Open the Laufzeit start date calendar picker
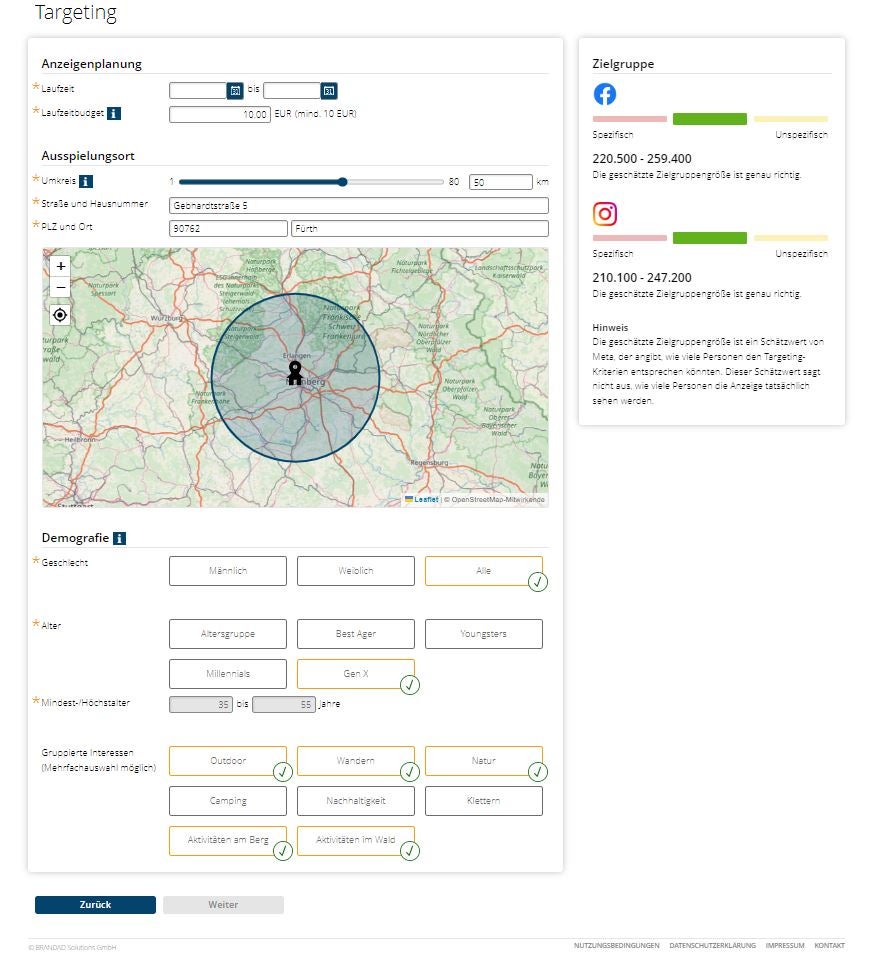The width and height of the screenshot is (884, 961). coord(235,91)
